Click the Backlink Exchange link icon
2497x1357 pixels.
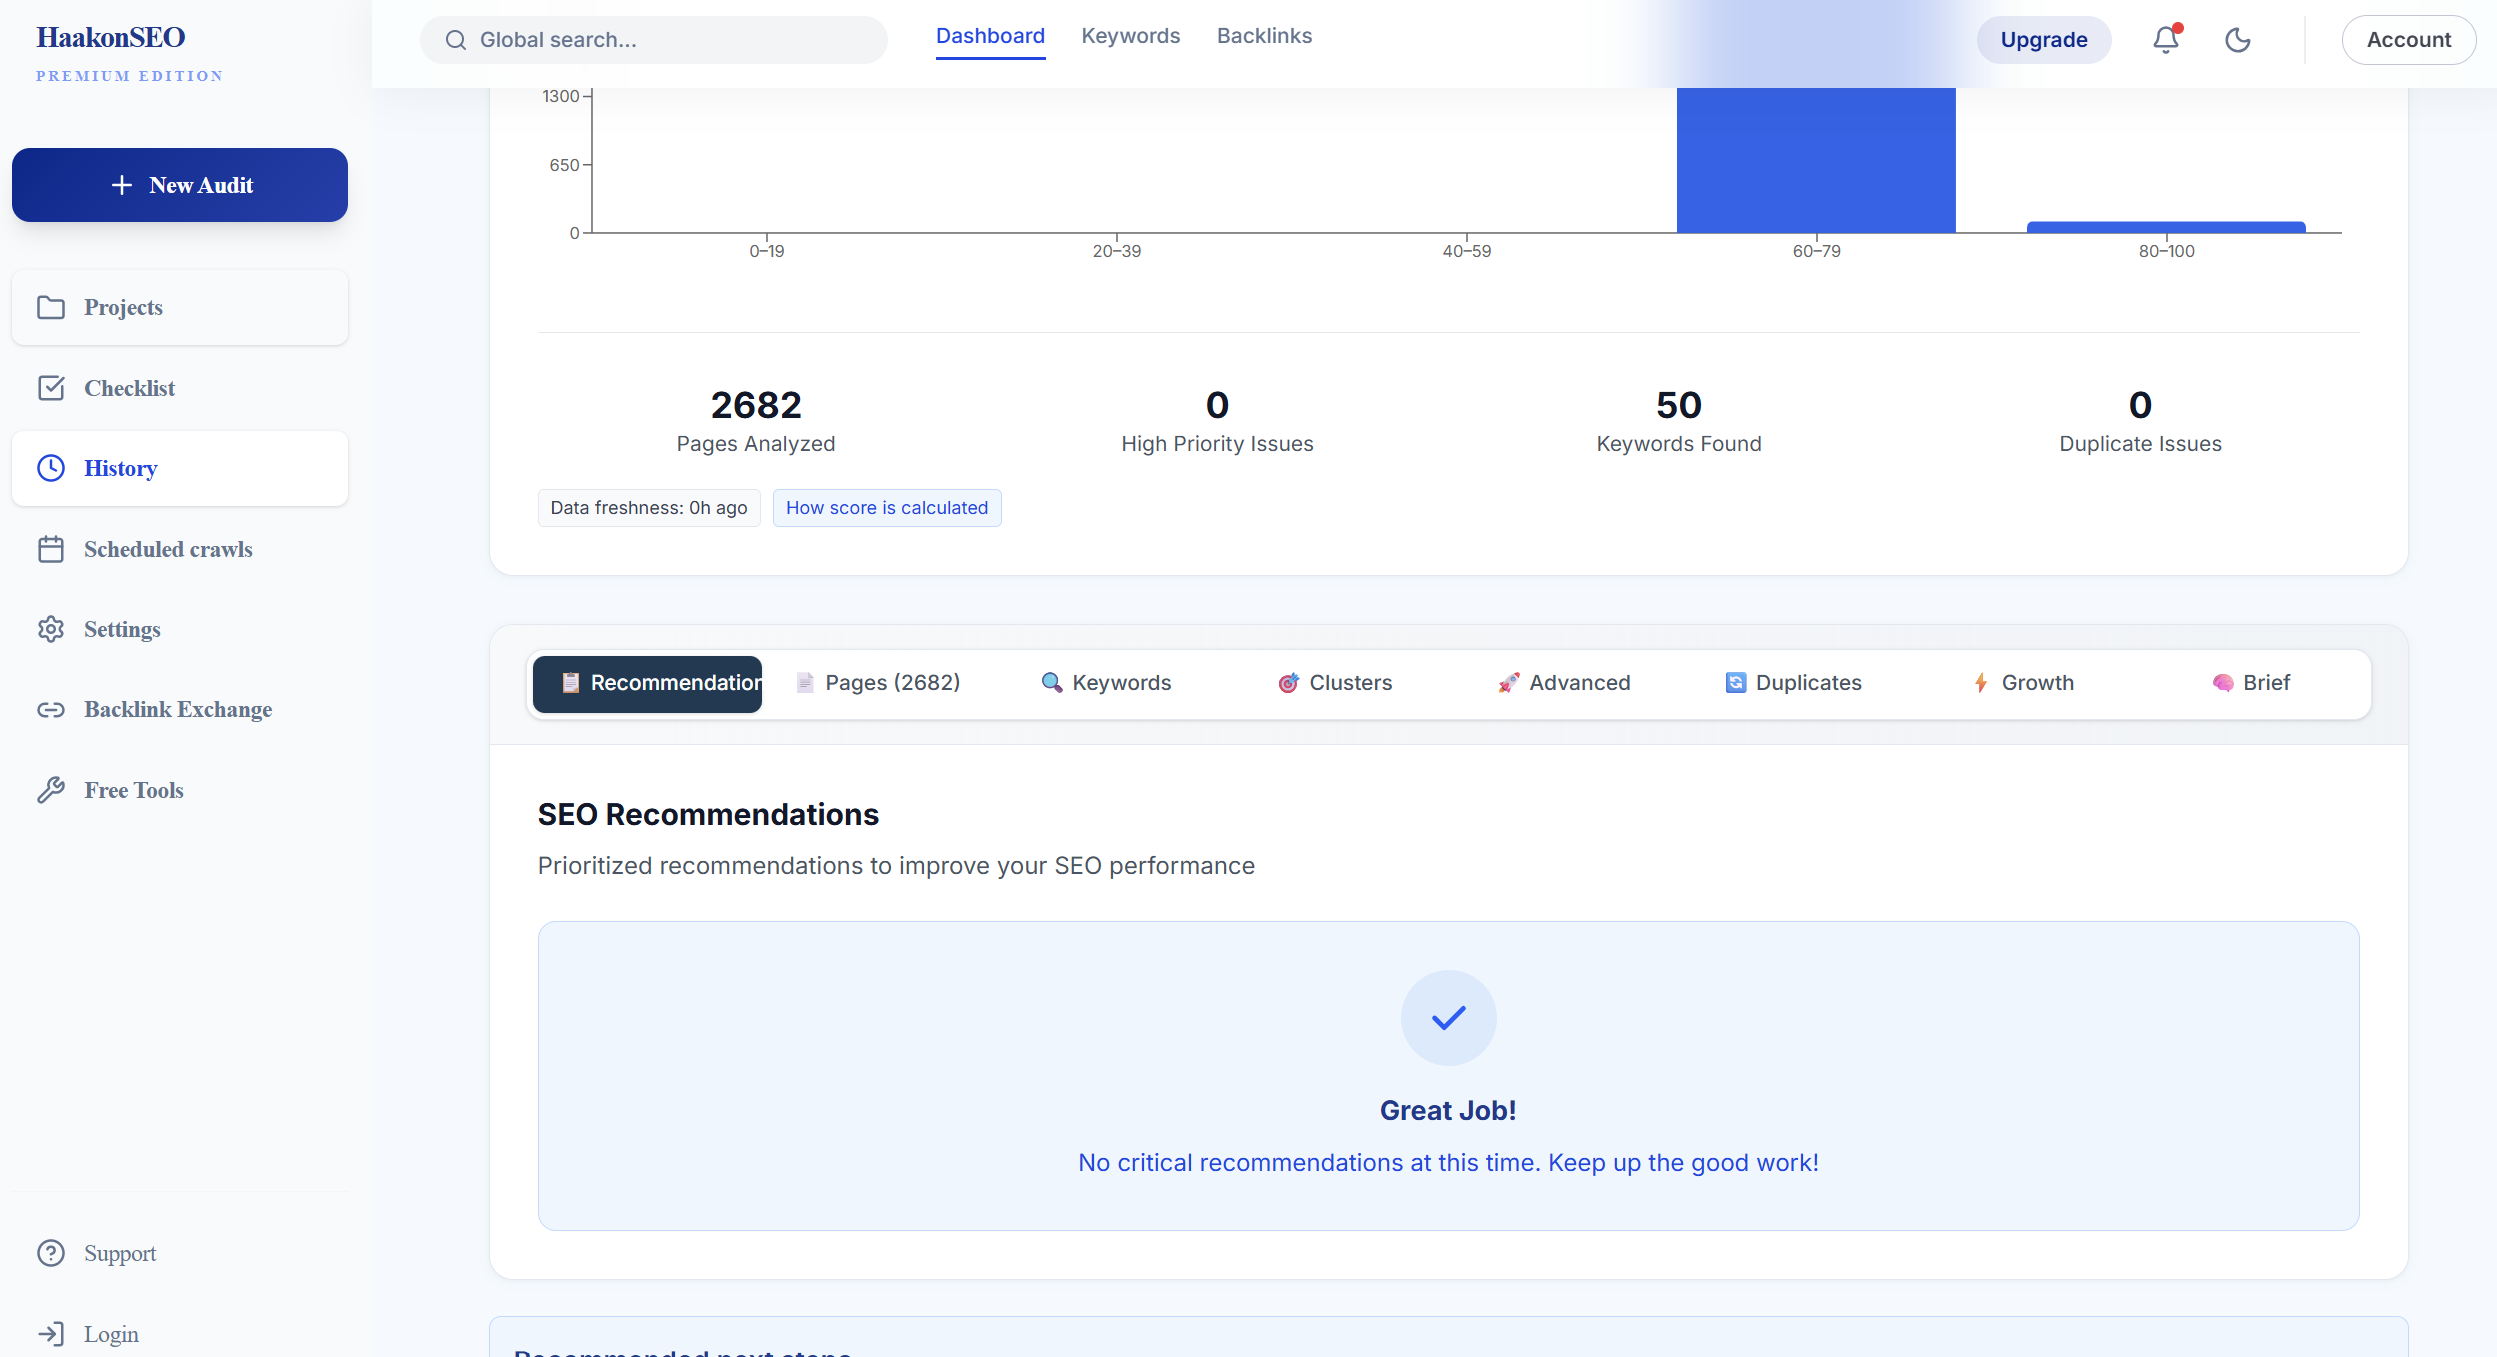pyautogui.click(x=51, y=709)
